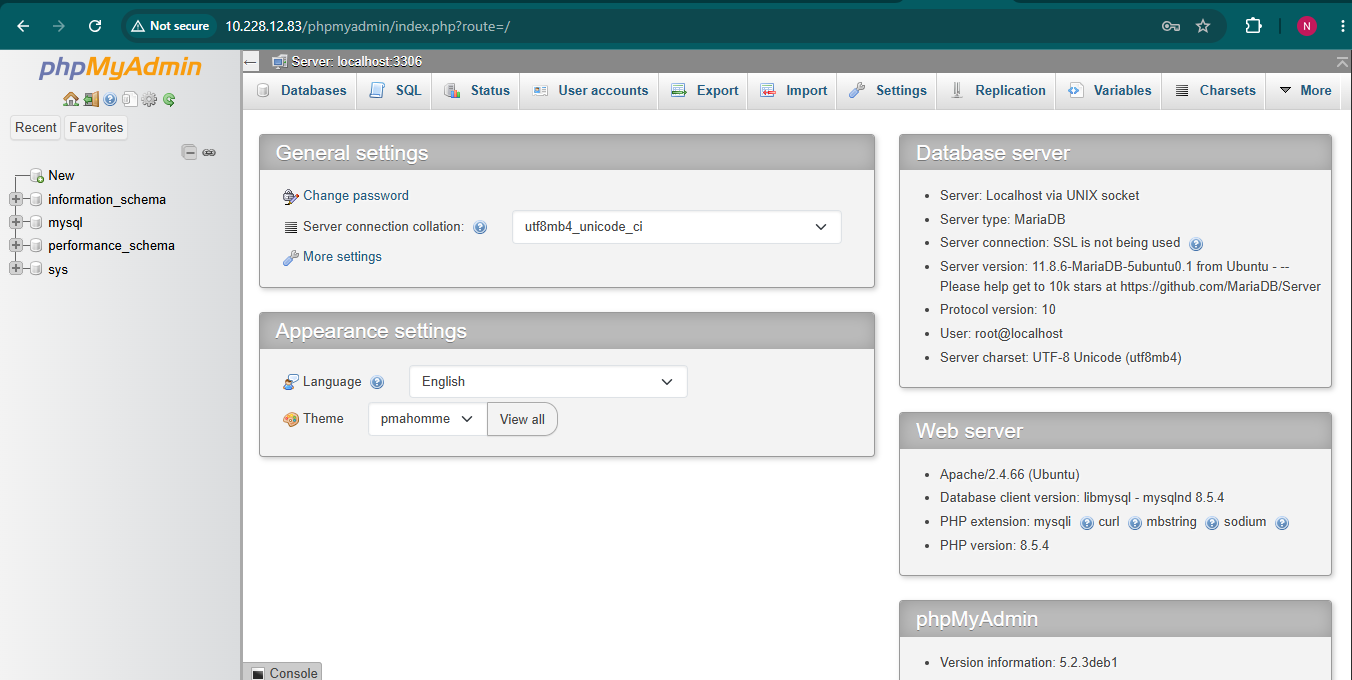Click the Change password link
1352x680 pixels.
pos(356,196)
